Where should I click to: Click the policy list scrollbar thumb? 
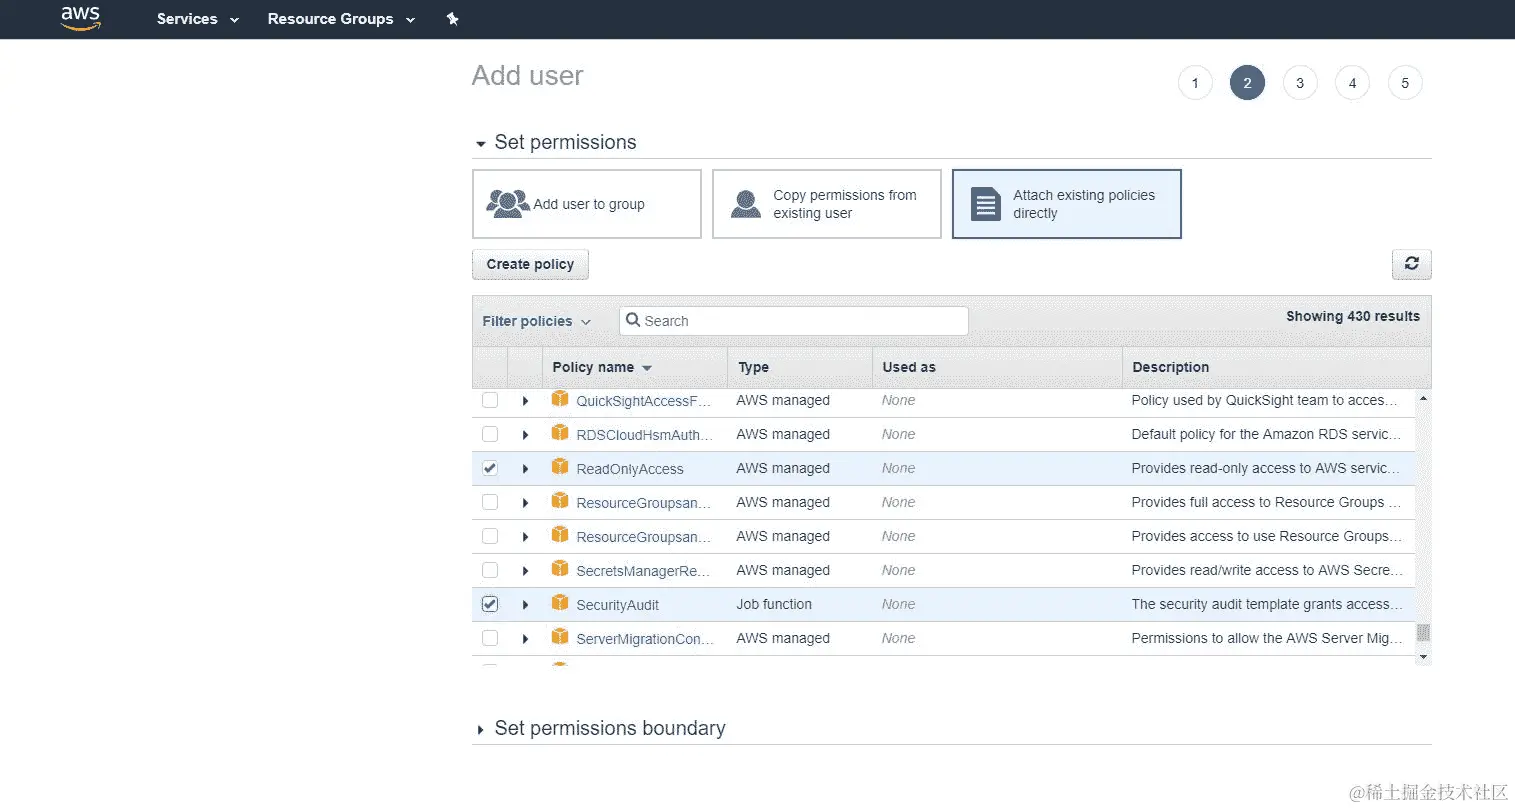click(x=1423, y=632)
